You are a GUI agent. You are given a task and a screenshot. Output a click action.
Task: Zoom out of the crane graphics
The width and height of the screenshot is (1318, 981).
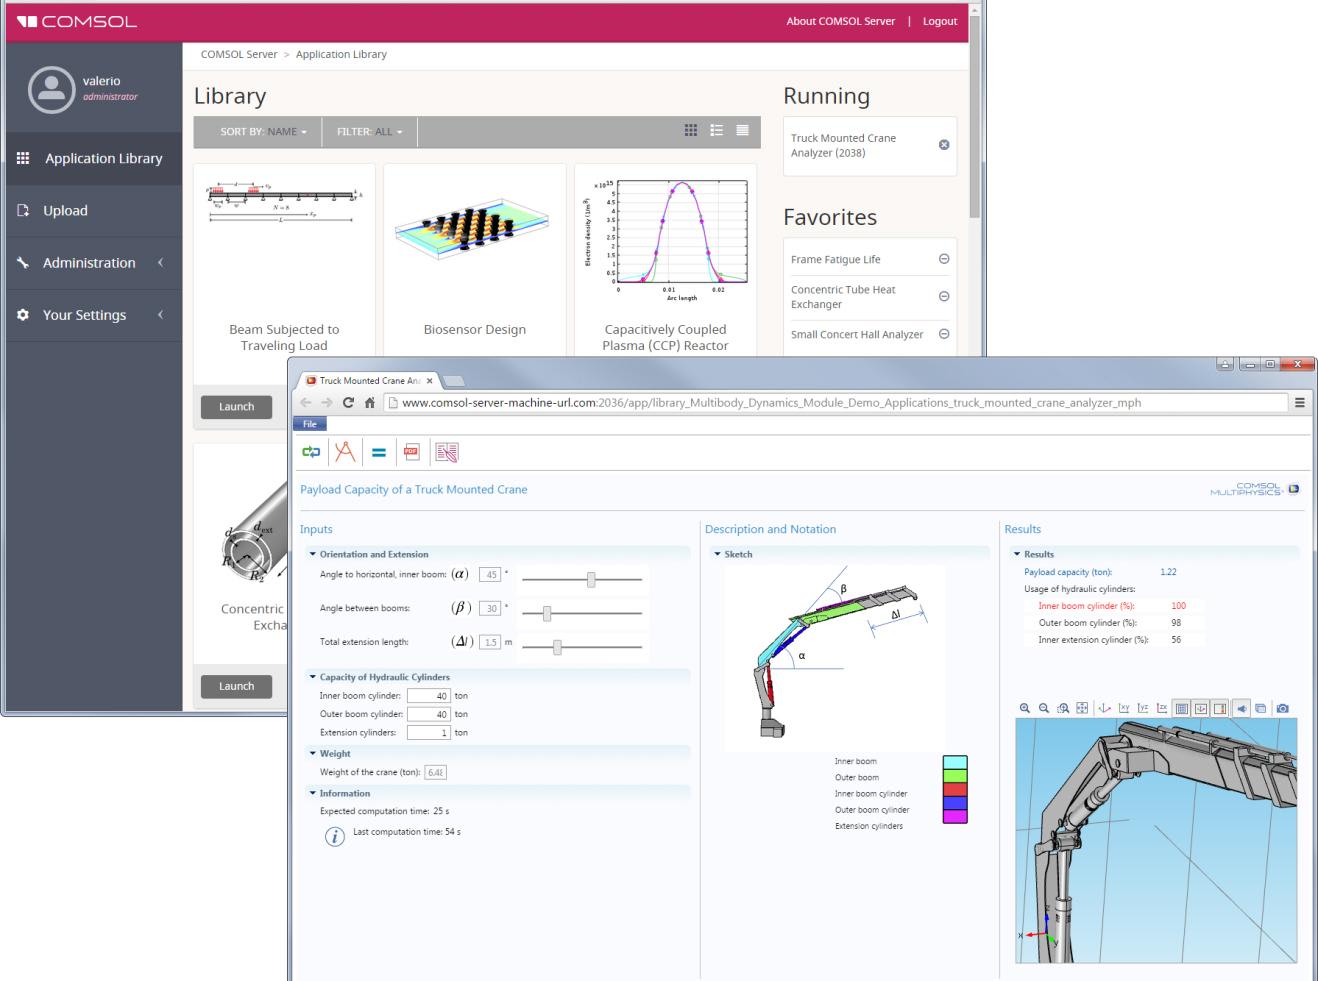point(1044,708)
